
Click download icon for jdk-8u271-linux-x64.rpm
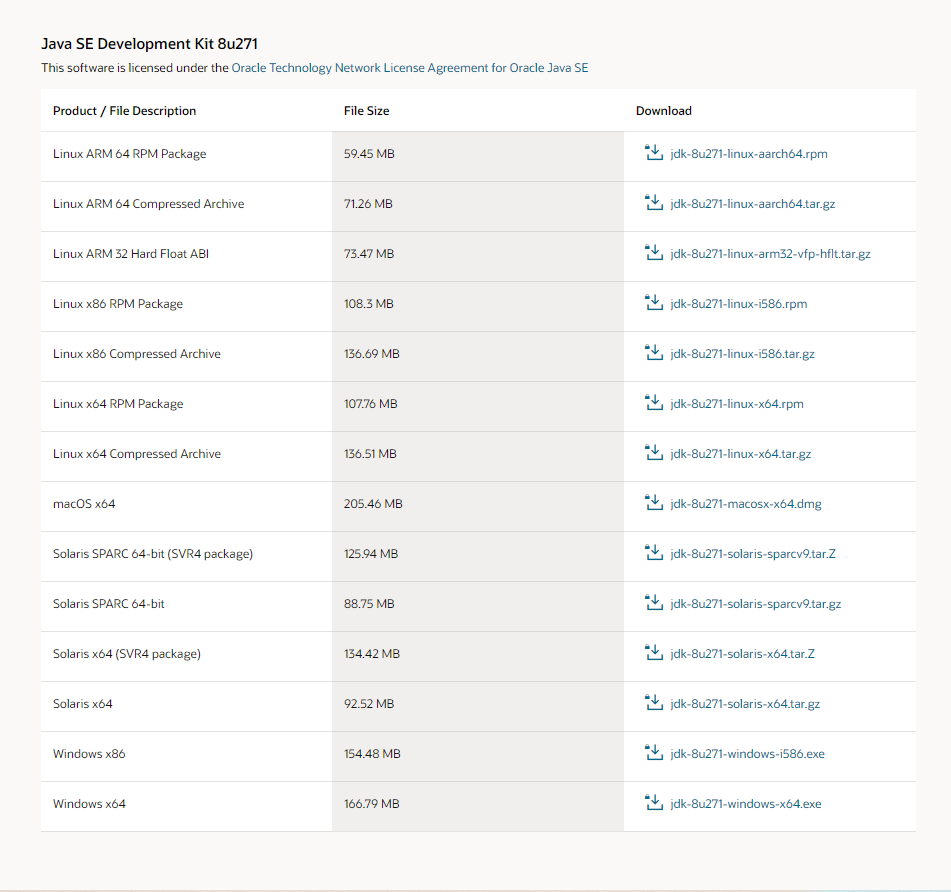tap(654, 403)
